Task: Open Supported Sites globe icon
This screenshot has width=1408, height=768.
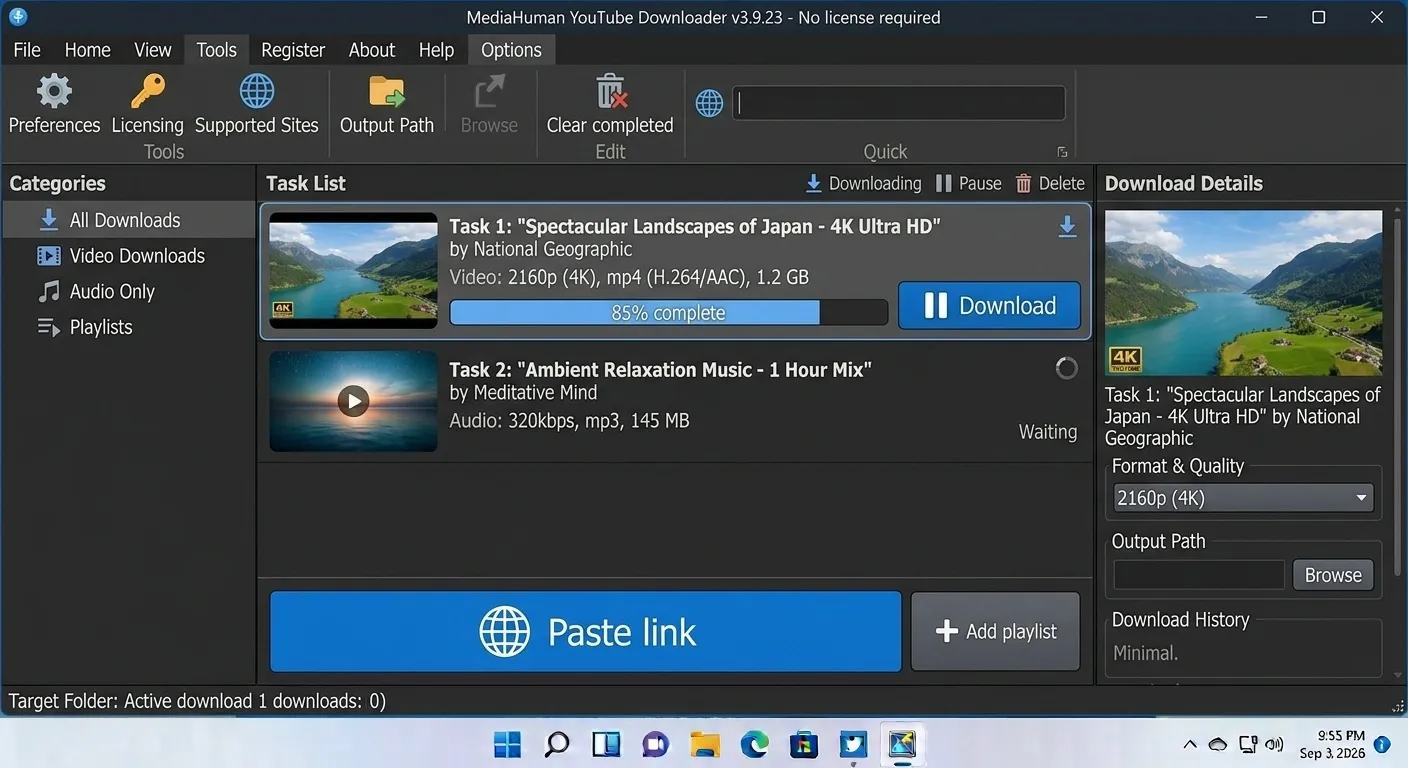Action: coord(257,92)
